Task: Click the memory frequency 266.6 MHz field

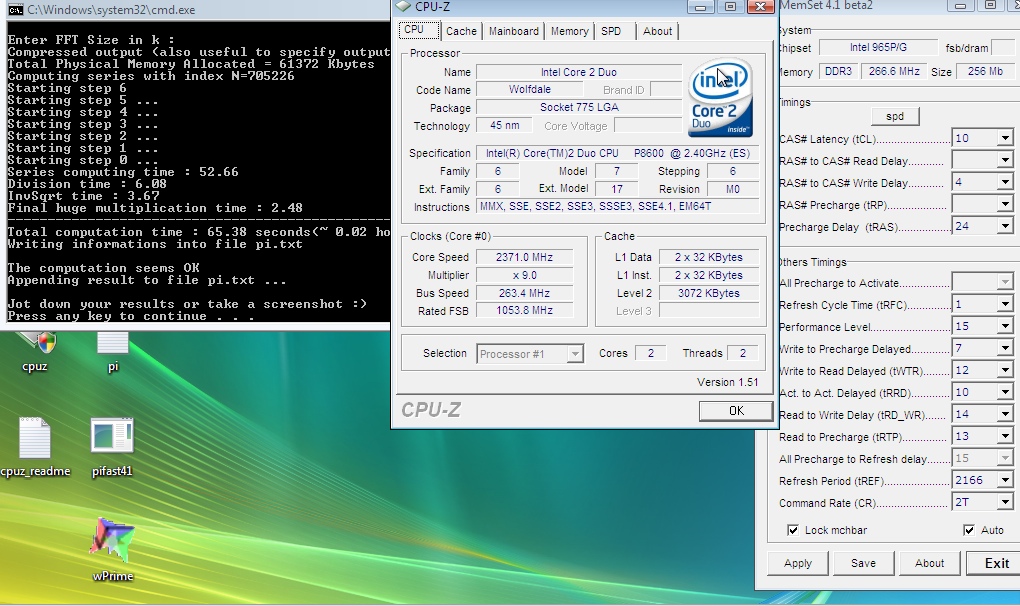Action: (894, 72)
